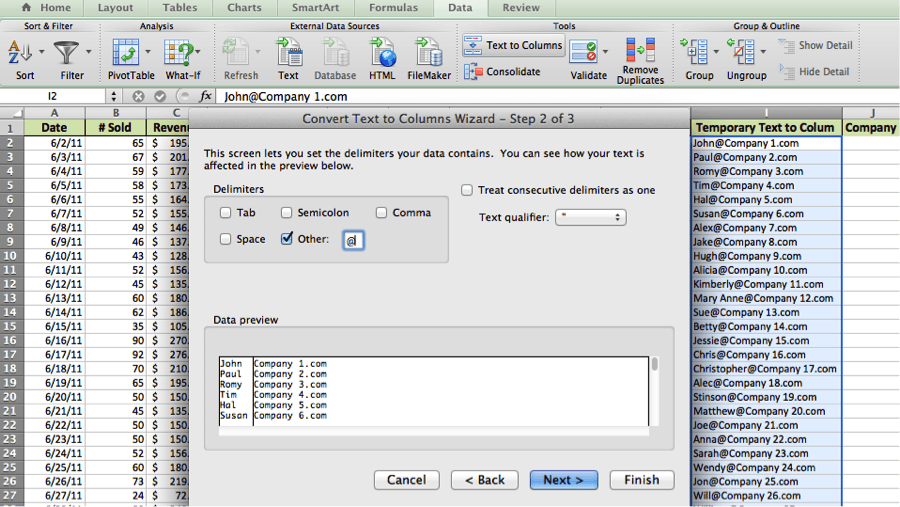
Task: Toggle Treat consecutive delimiters as one
Action: (x=467, y=190)
